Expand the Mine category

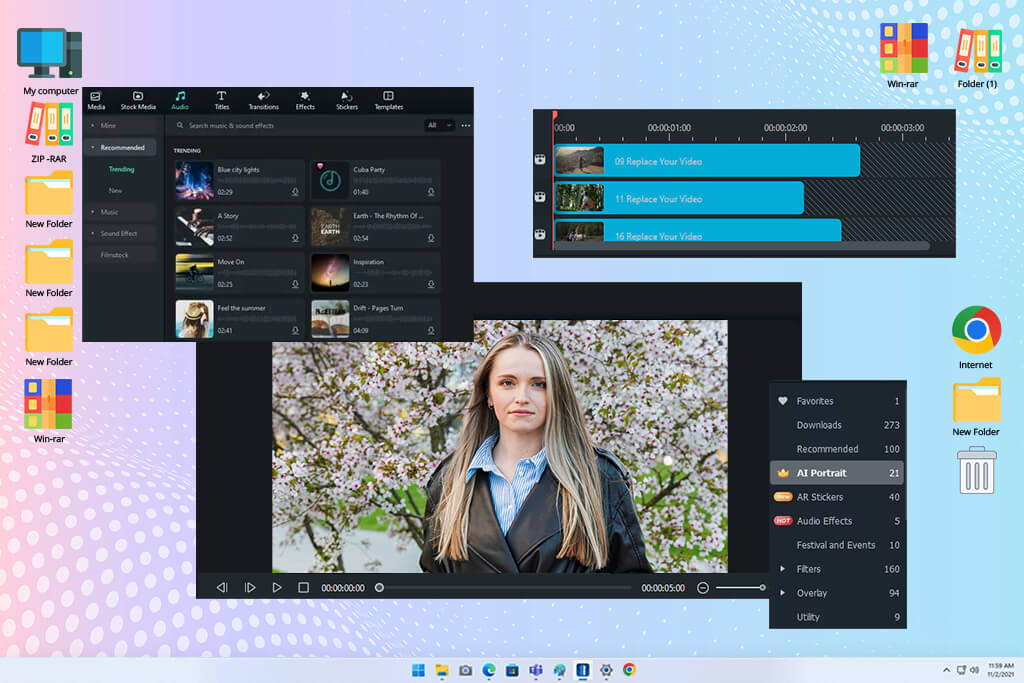tap(120, 125)
